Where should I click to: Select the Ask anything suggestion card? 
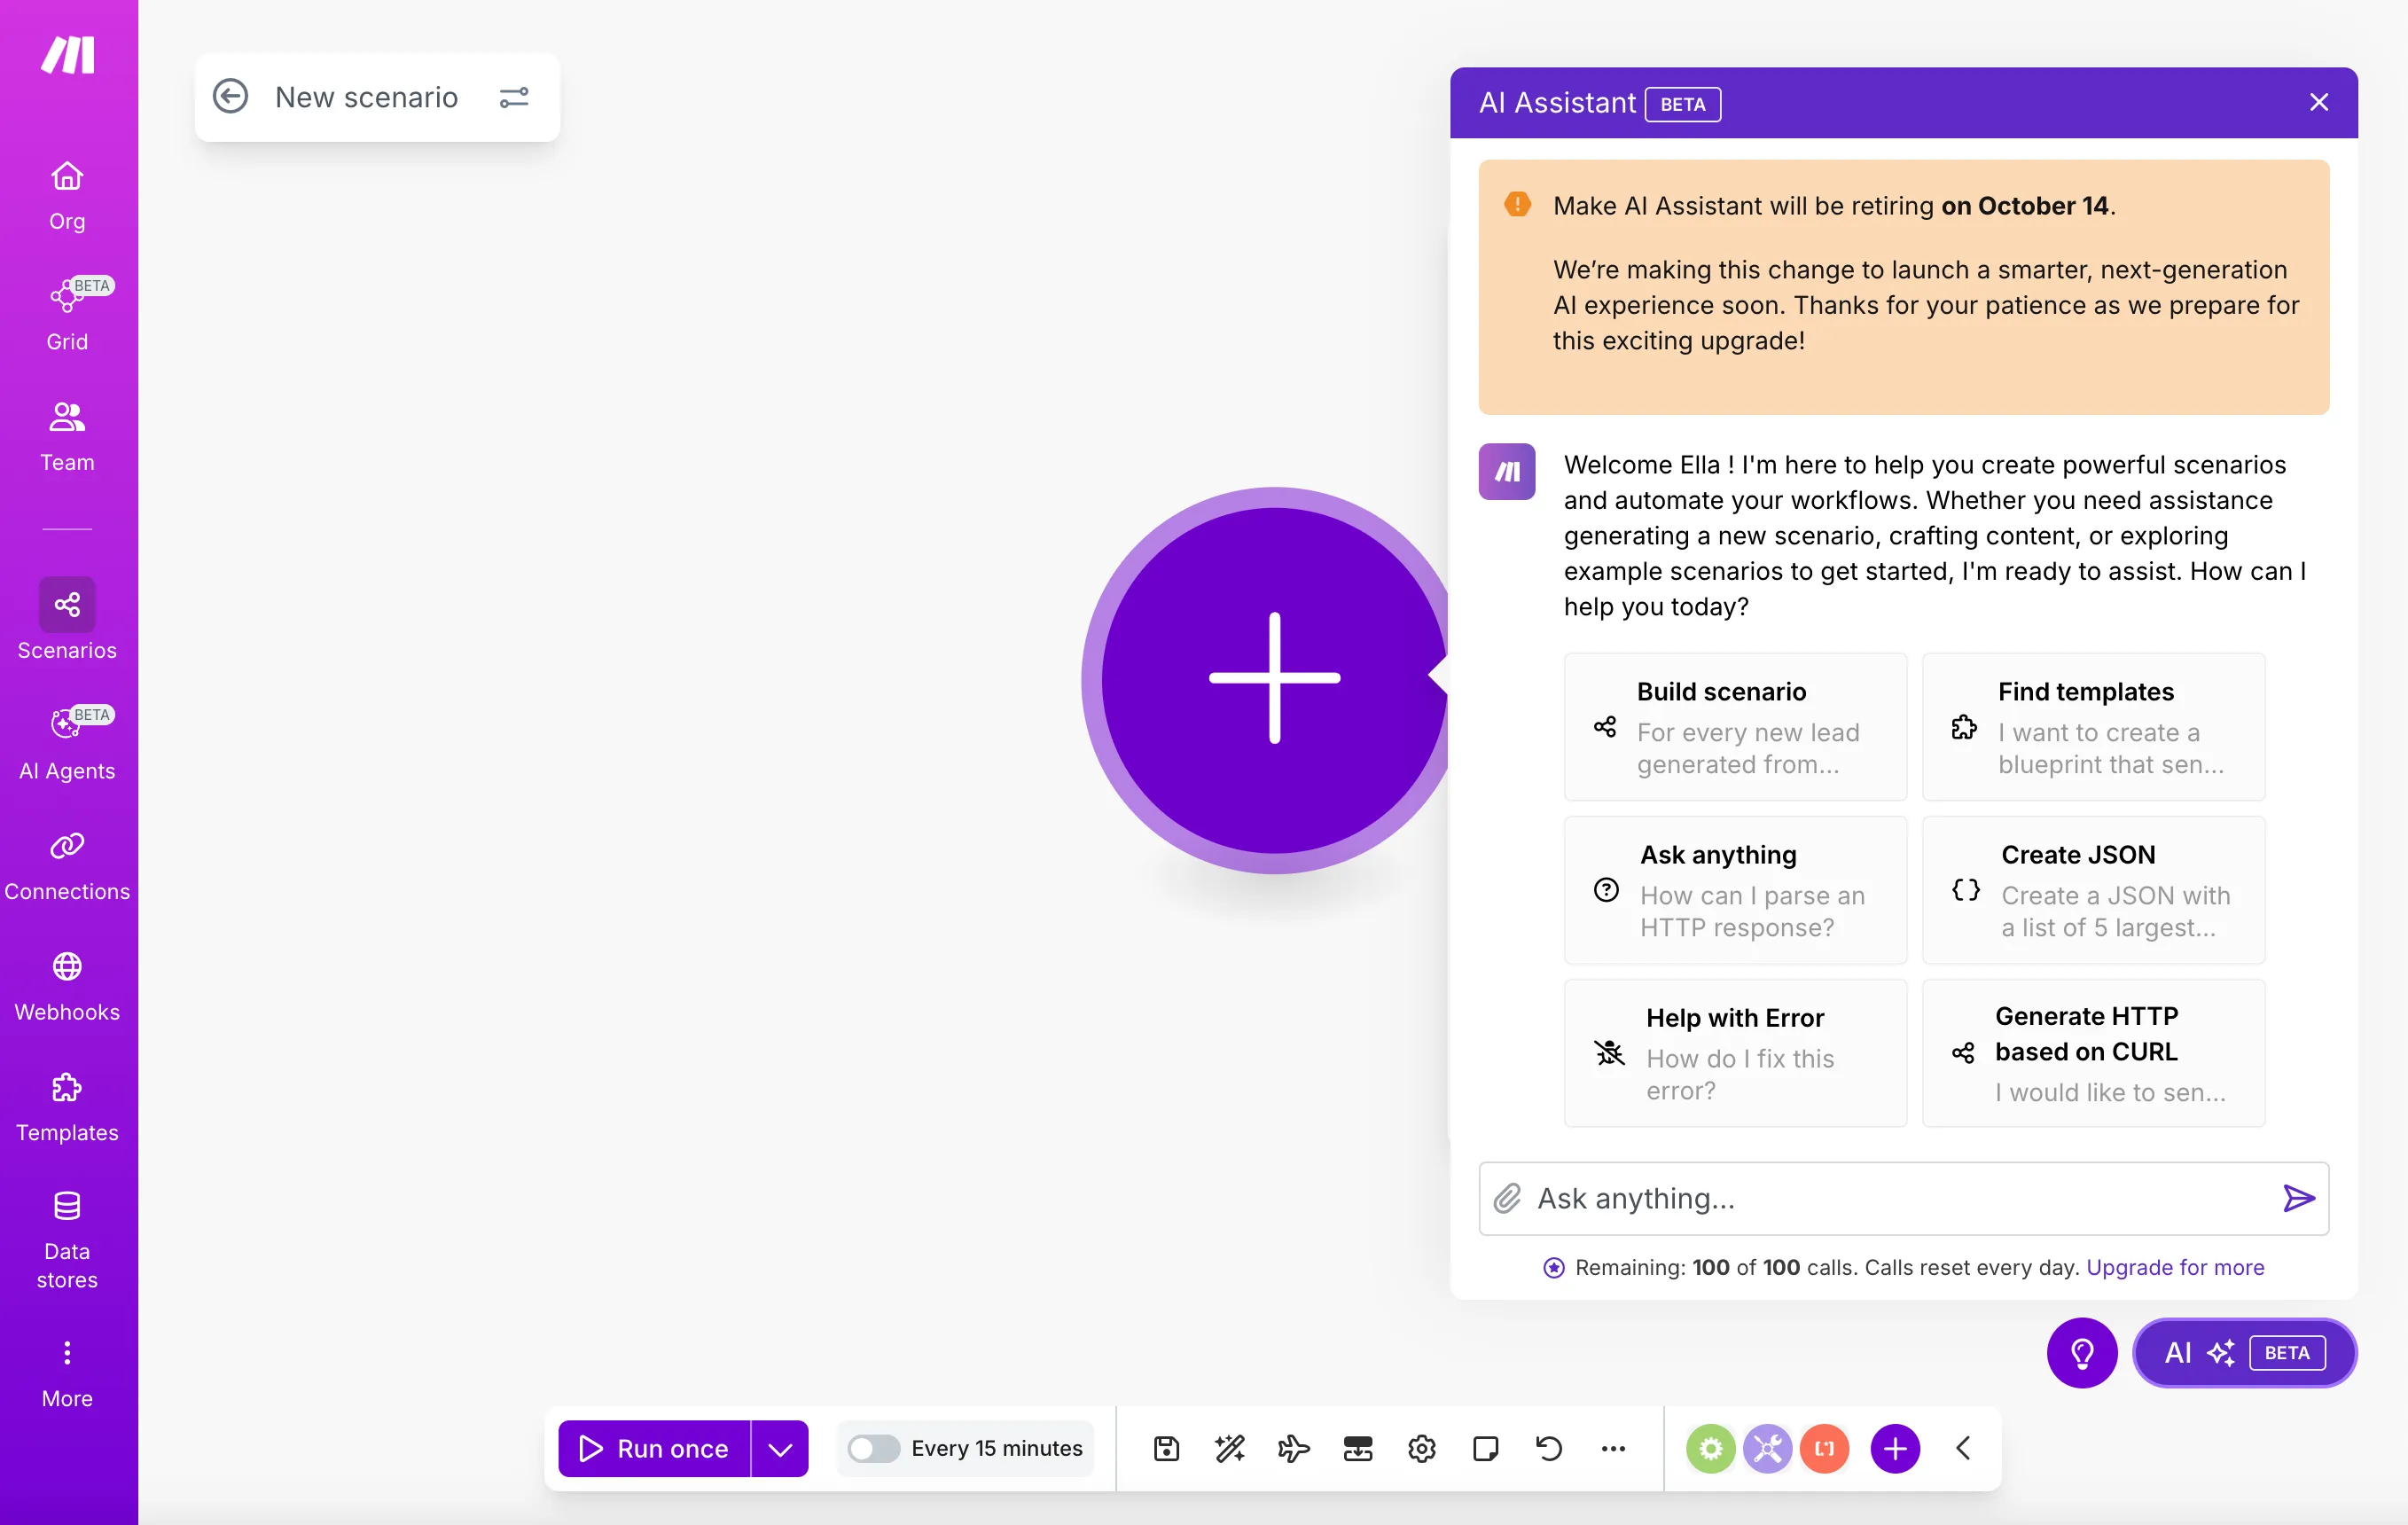(x=1735, y=890)
